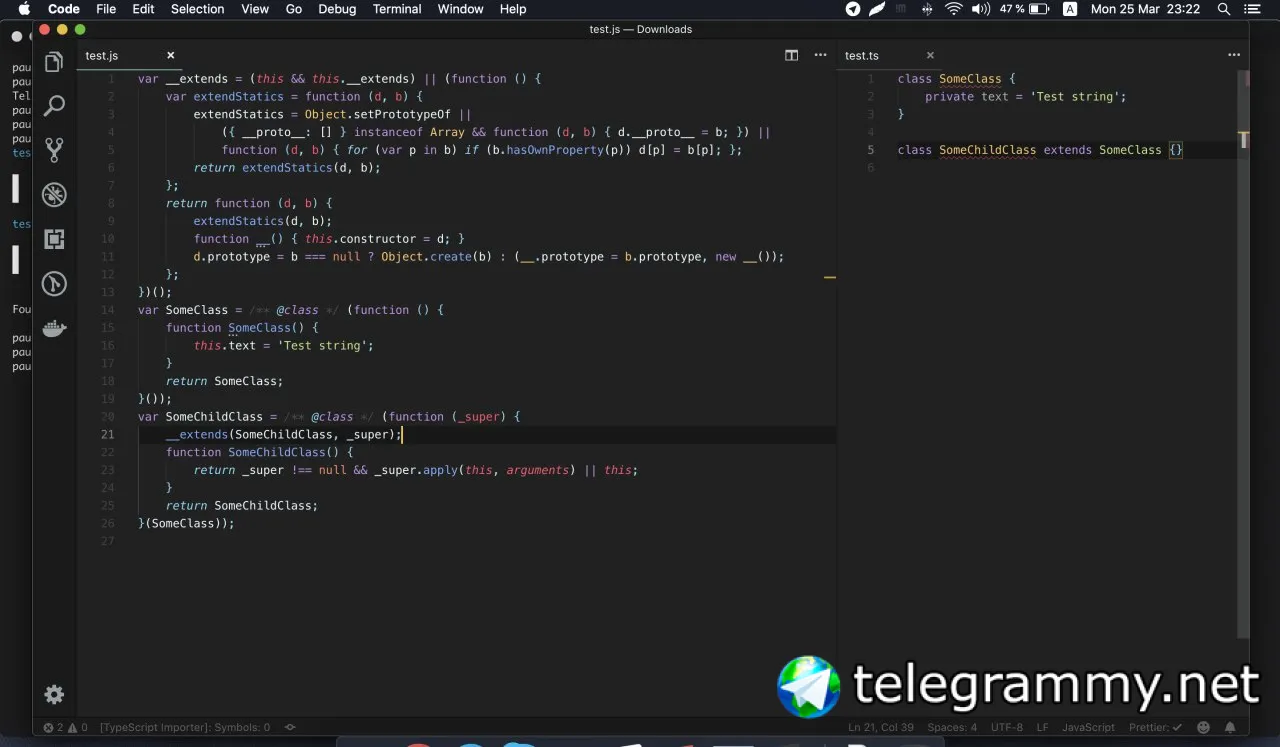This screenshot has width=1280, height=747.
Task: Show errors and warnings in status bar
Action: [x=65, y=728]
